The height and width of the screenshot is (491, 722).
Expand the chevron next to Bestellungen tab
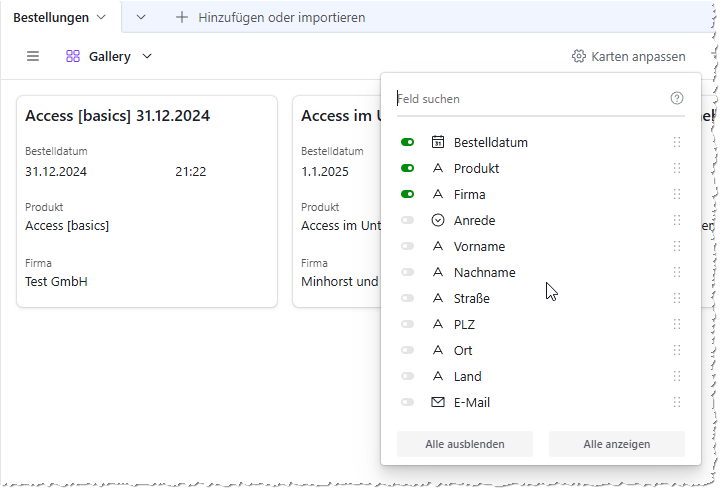coord(140,17)
